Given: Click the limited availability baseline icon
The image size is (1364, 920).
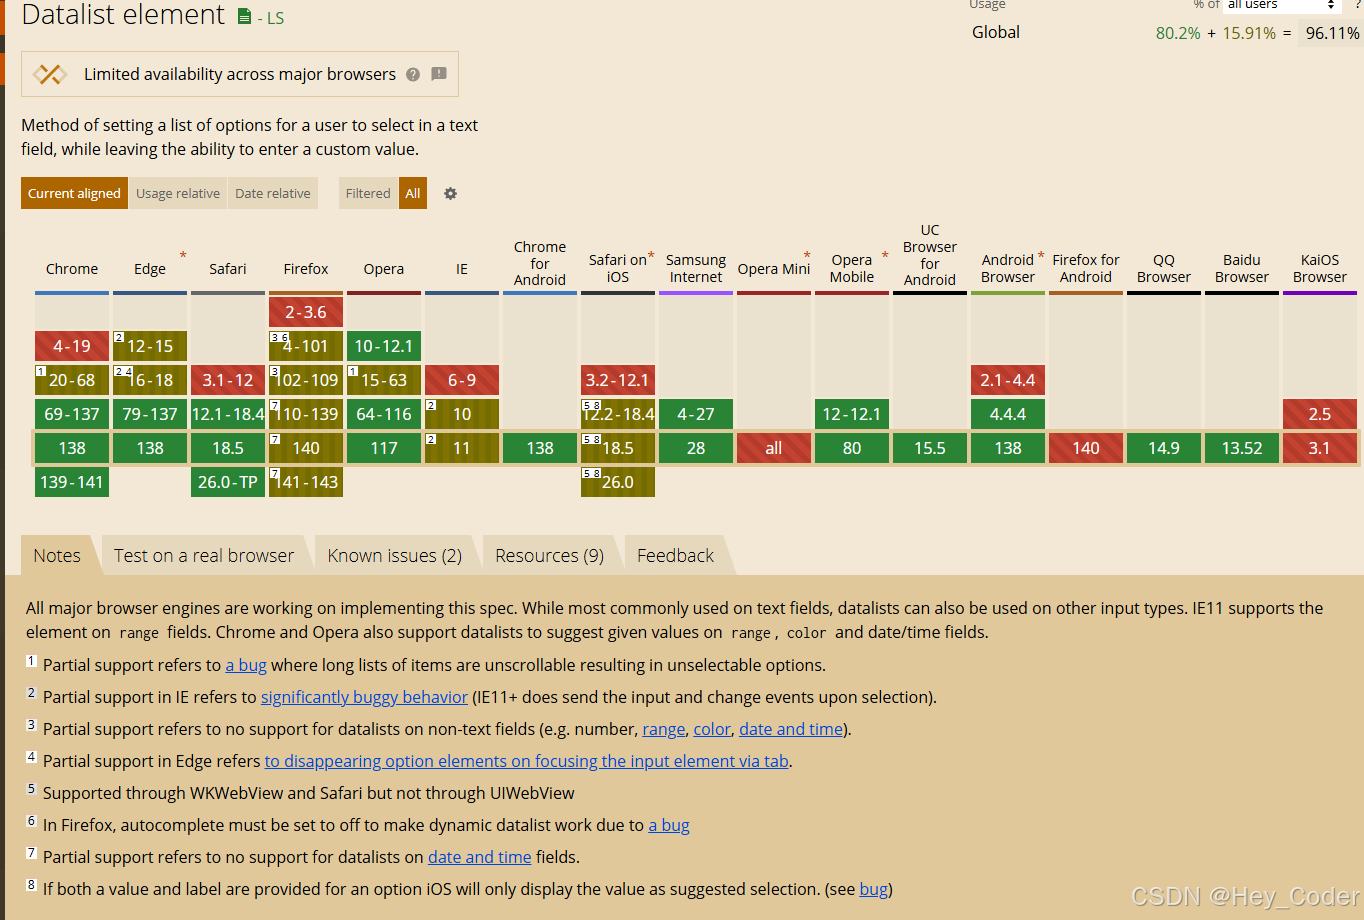Looking at the screenshot, I should [x=50, y=74].
